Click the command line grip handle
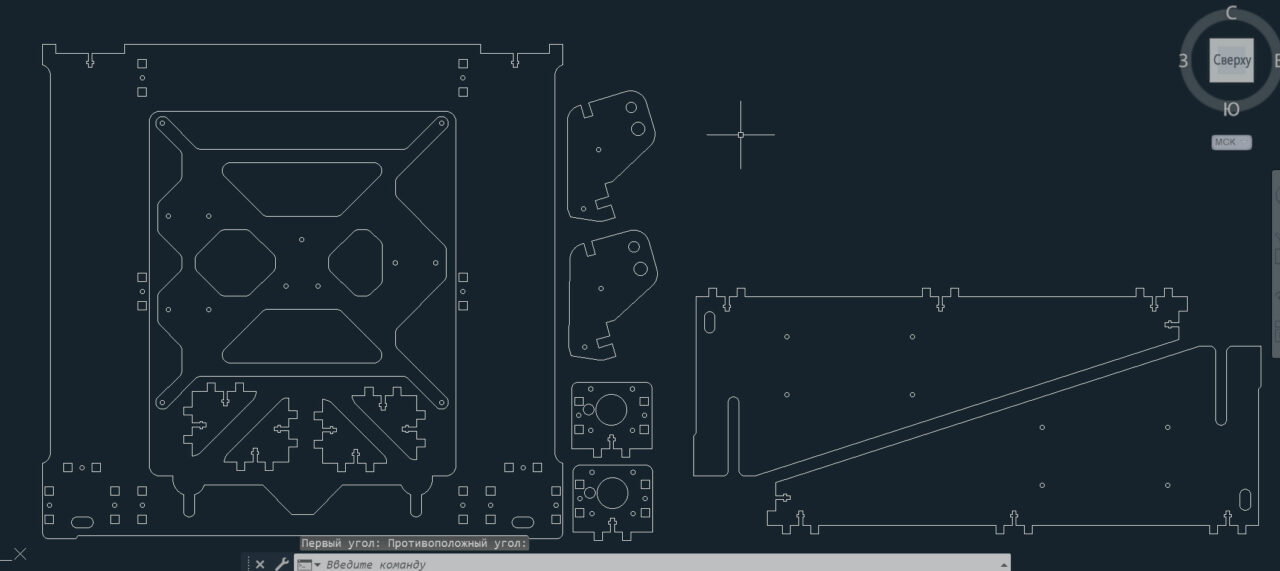The image size is (1280, 571). point(246,564)
